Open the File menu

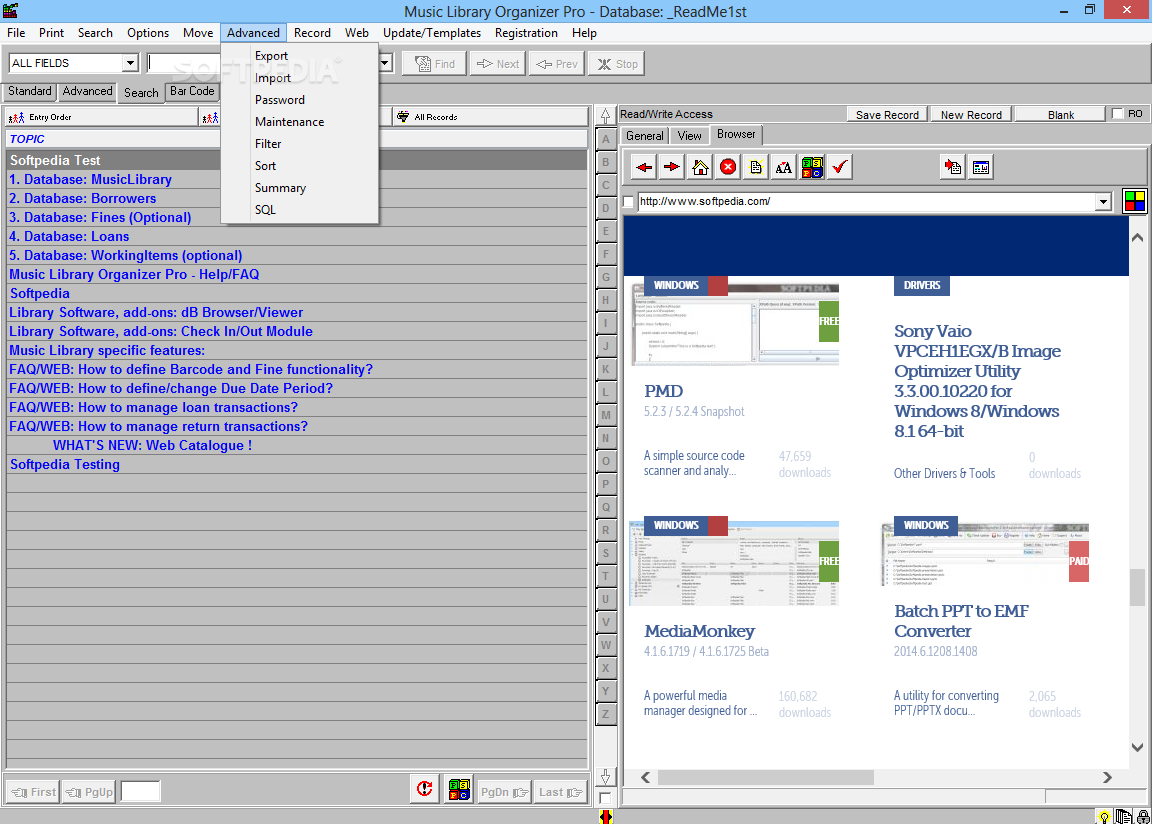[x=16, y=33]
